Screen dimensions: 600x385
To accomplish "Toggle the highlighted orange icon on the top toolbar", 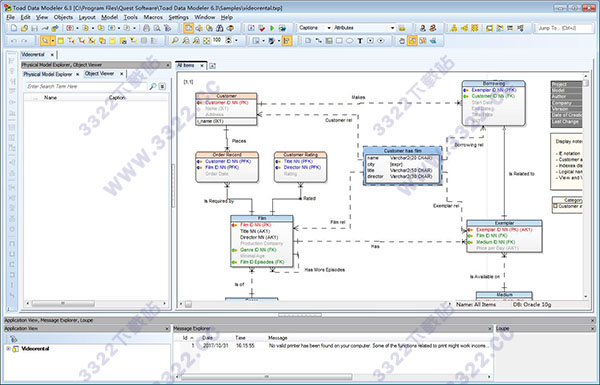I will tap(188, 28).
